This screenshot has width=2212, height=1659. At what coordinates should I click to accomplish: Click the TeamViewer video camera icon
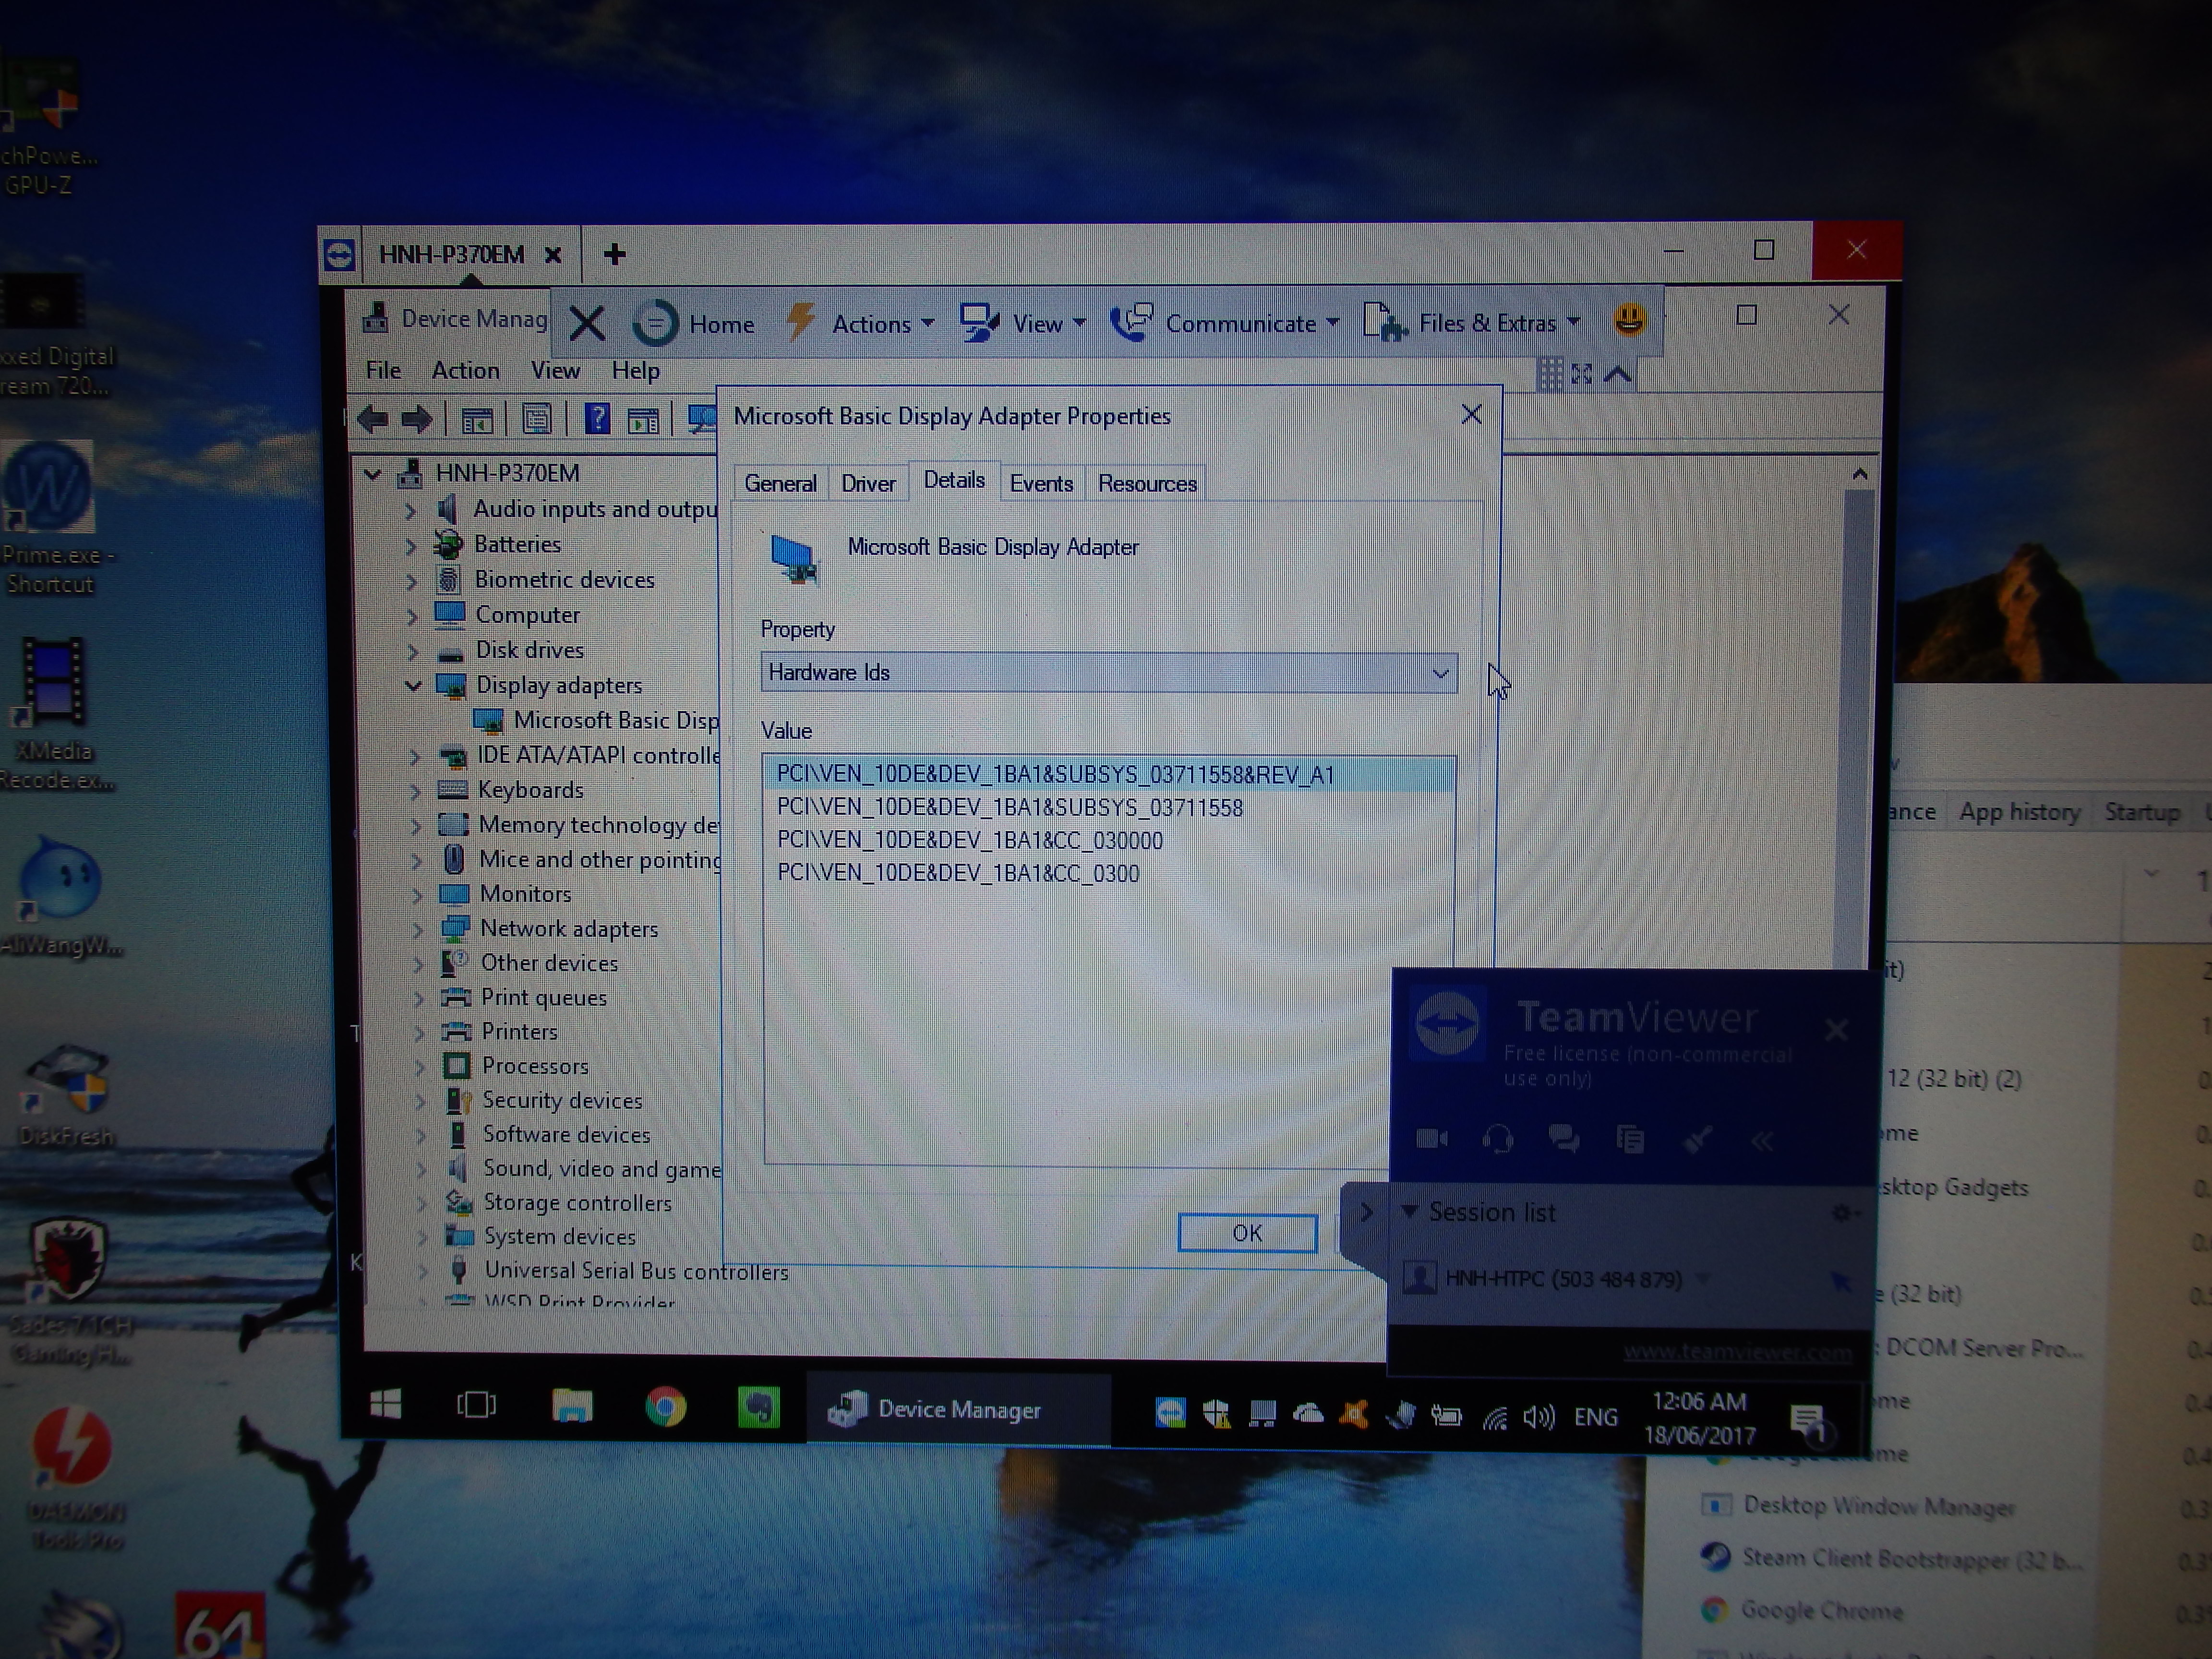tap(1431, 1138)
